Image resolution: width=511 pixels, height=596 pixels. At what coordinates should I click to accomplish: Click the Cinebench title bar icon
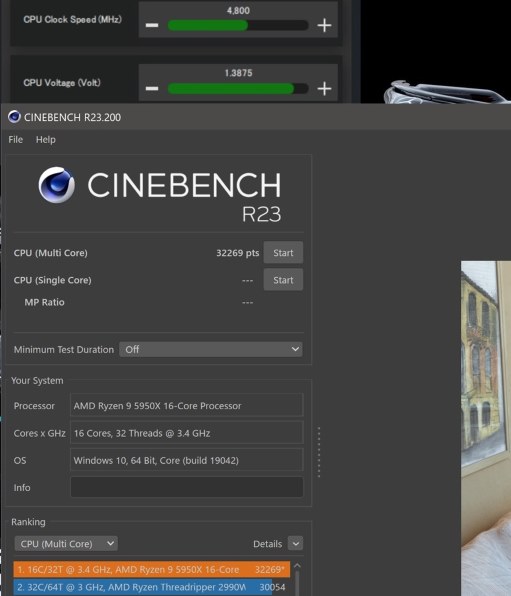[14, 117]
